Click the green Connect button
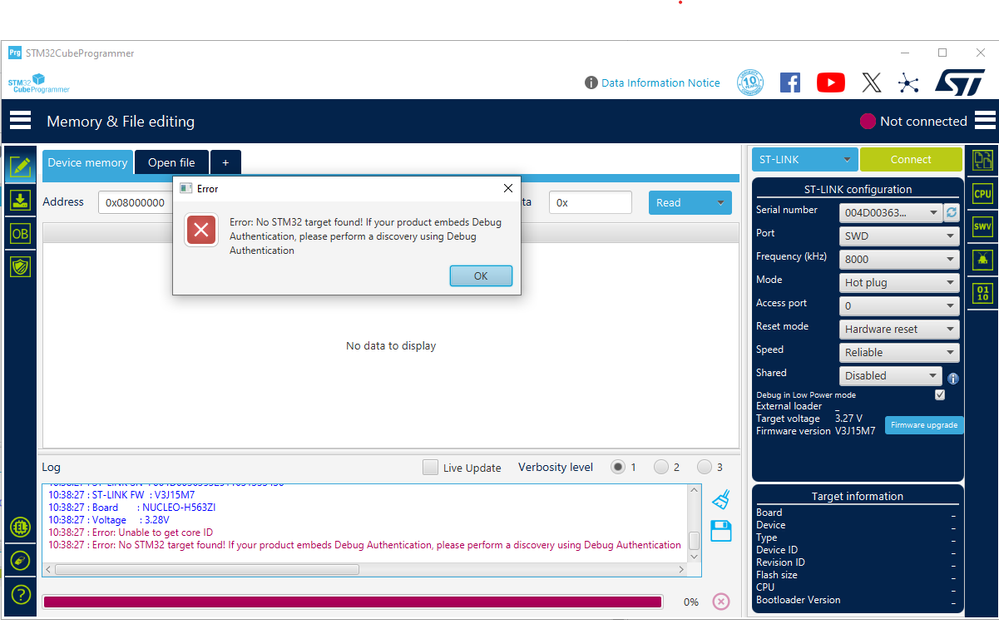 coord(910,159)
